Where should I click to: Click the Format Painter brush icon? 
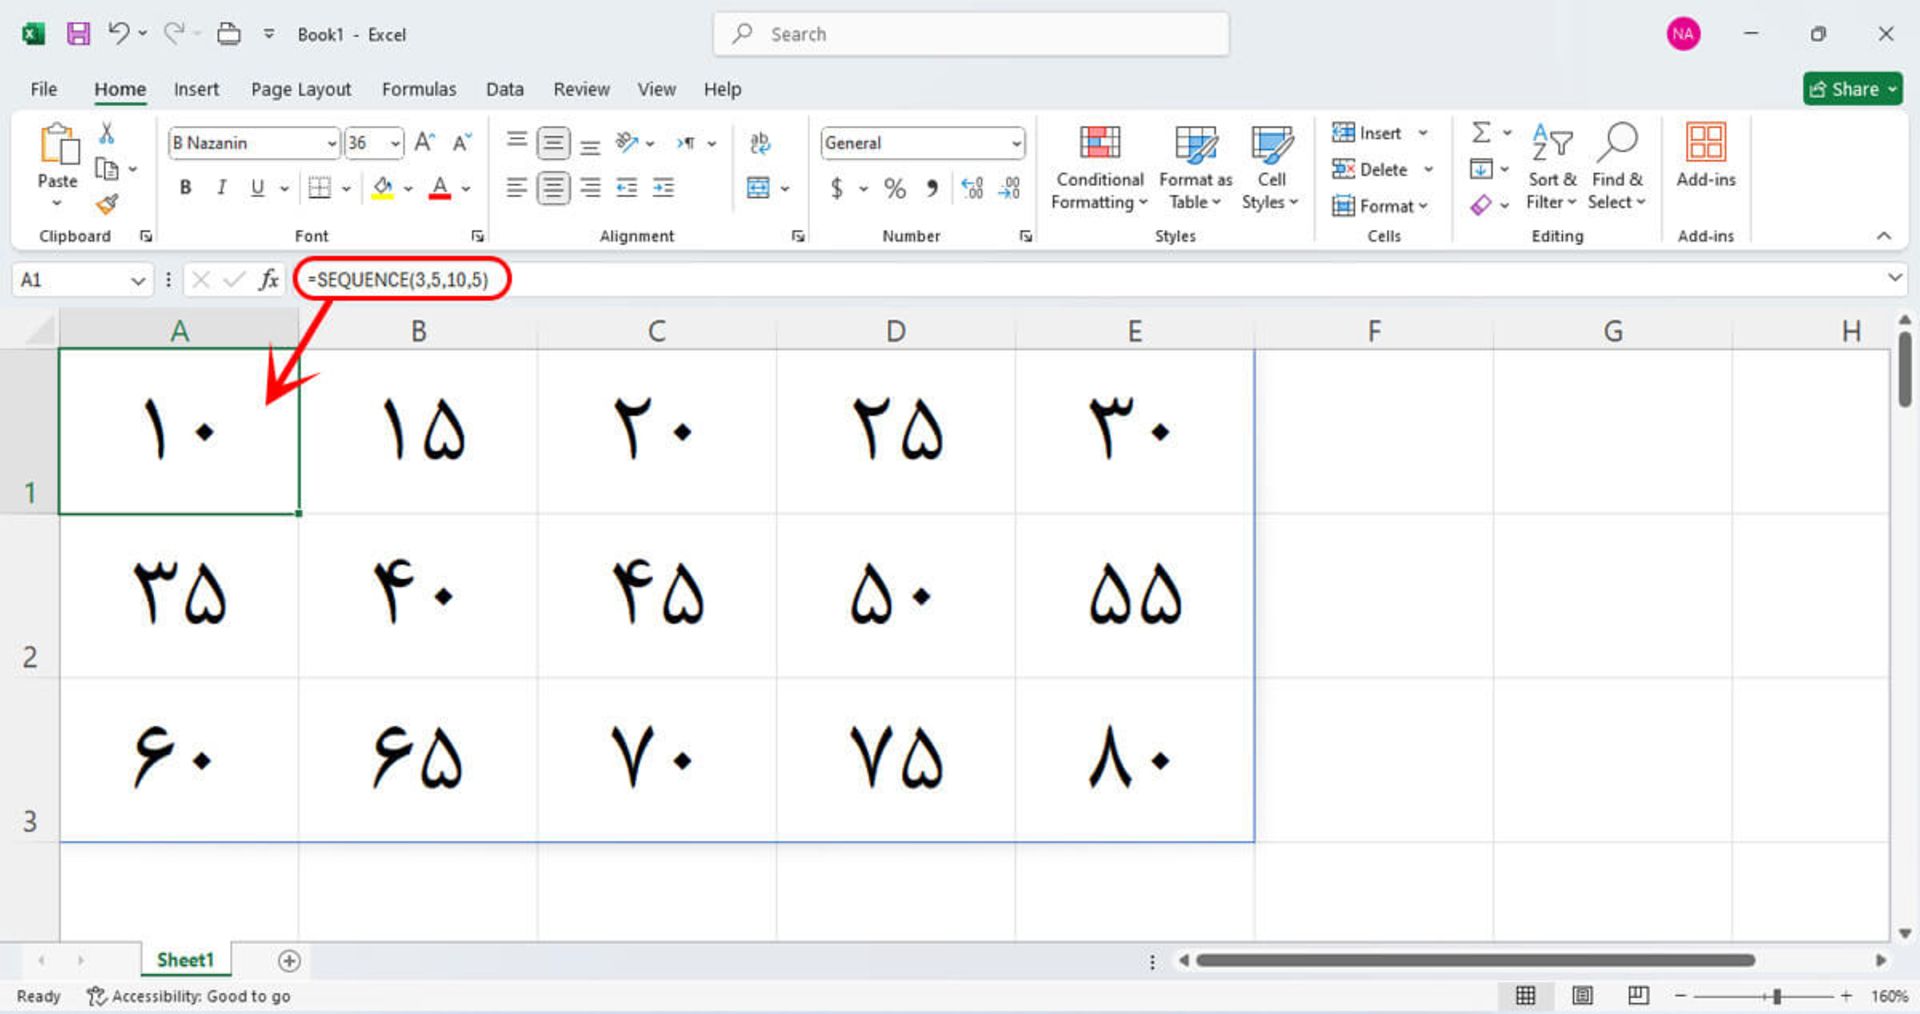107,205
